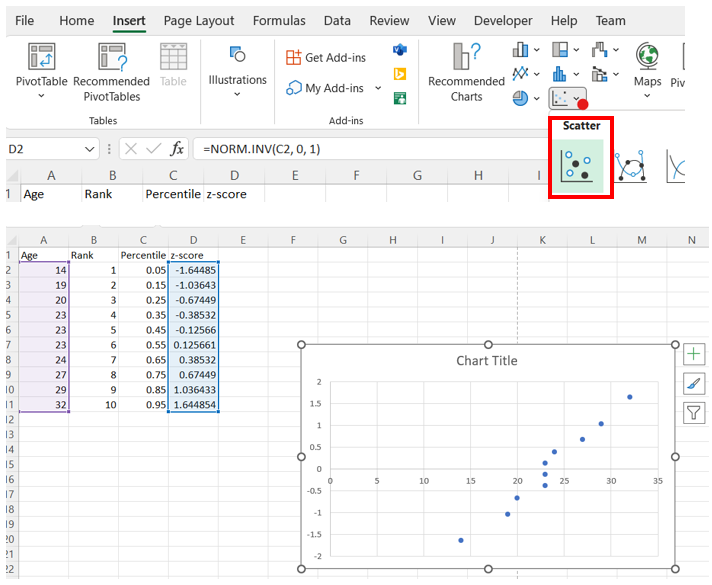The height and width of the screenshot is (585, 712).
Task: Click the top-middle chart resize handle
Action: [488, 345]
